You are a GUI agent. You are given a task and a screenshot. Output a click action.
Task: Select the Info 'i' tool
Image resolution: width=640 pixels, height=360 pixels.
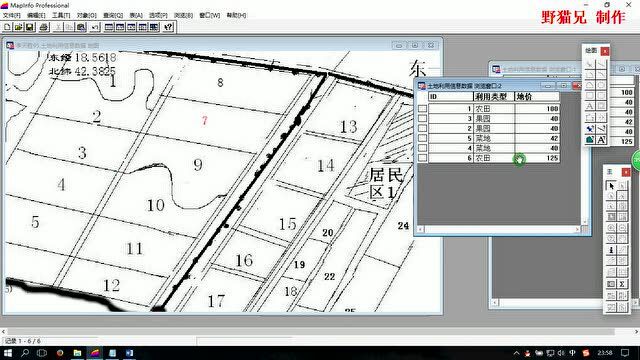611,250
